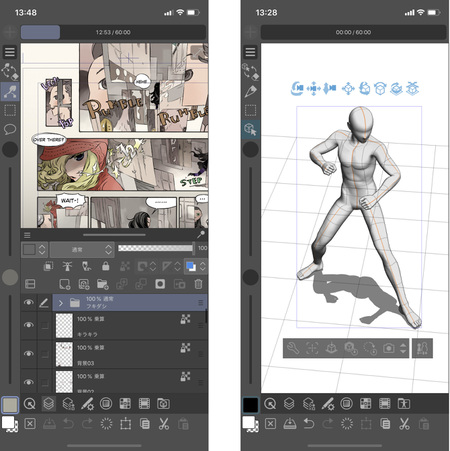Toggle visibility eye of フキダシ folder
Image resolution: width=450 pixels, height=451 pixels.
[x=29, y=302]
